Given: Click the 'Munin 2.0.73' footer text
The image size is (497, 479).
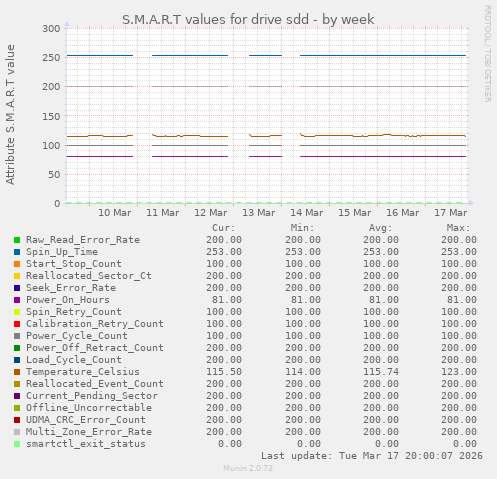Looking at the screenshot, I should click(x=248, y=468).
